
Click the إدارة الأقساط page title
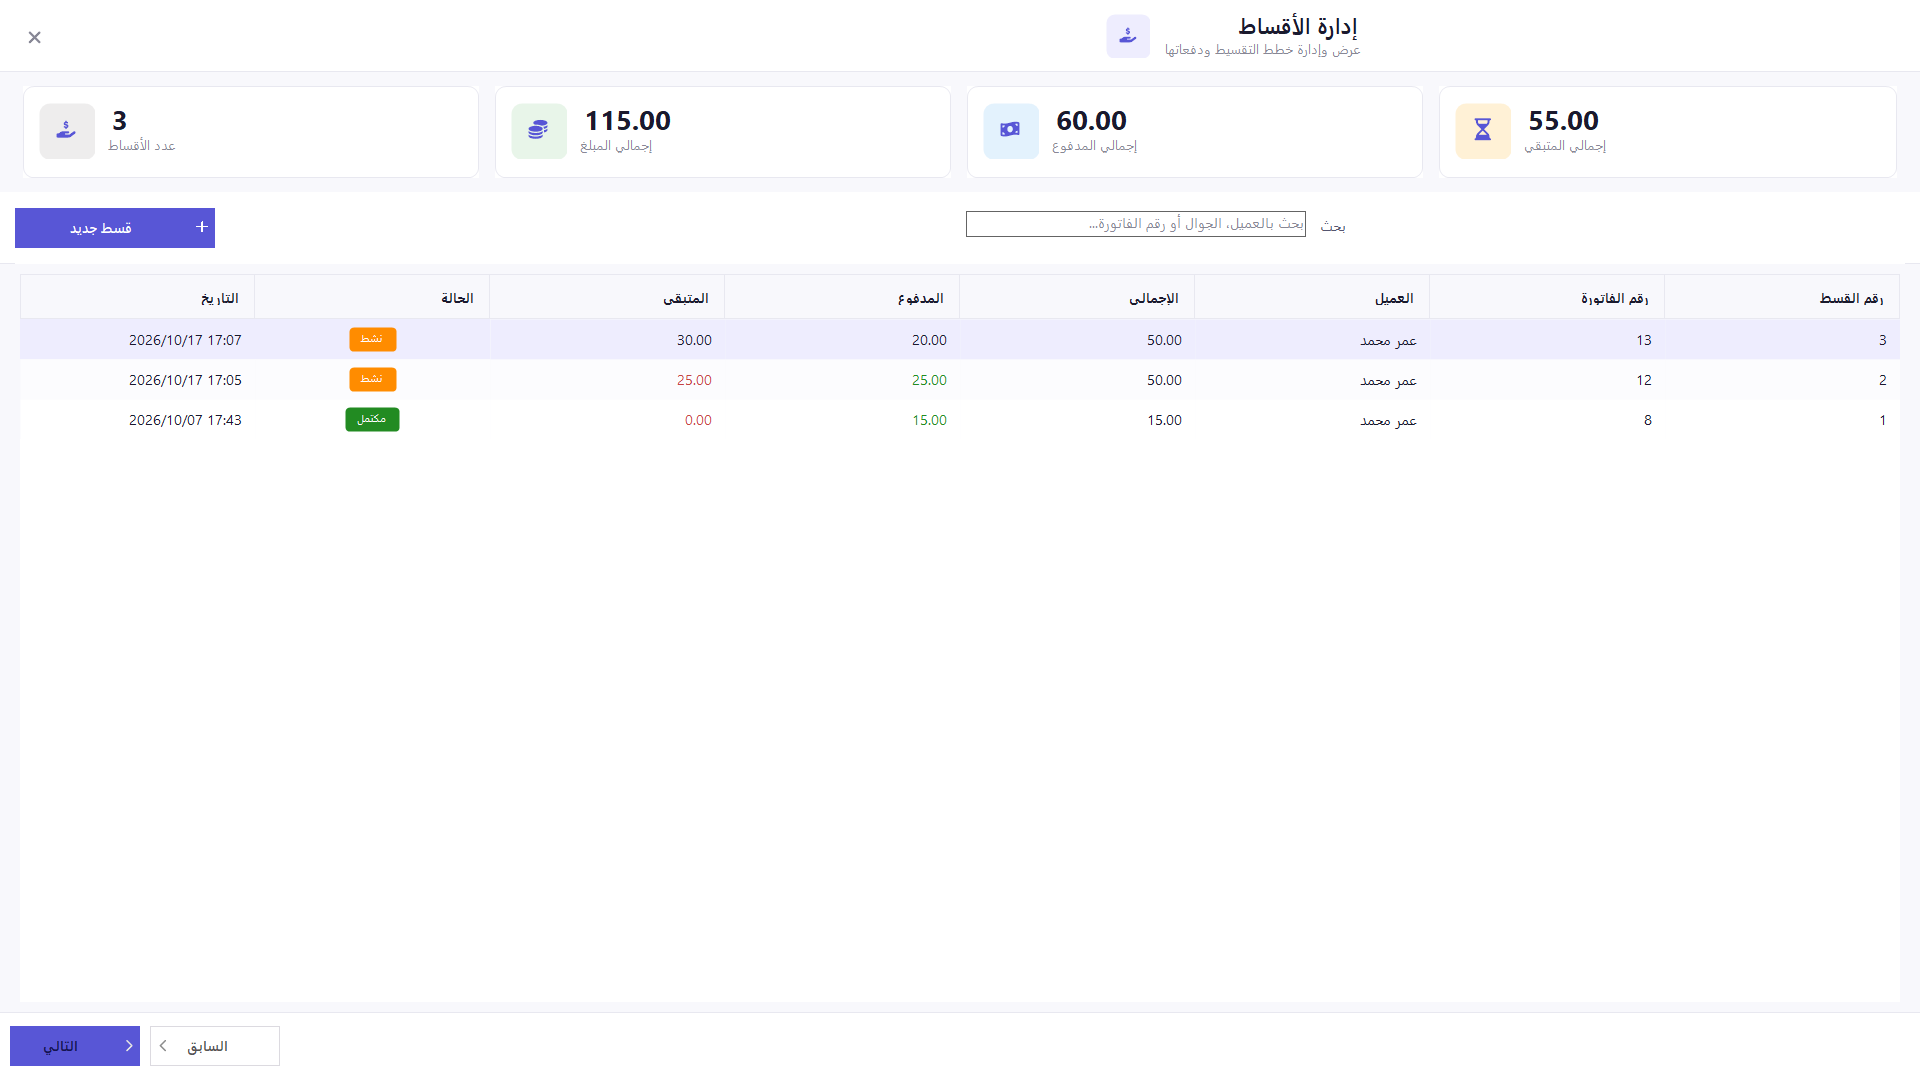click(1297, 26)
